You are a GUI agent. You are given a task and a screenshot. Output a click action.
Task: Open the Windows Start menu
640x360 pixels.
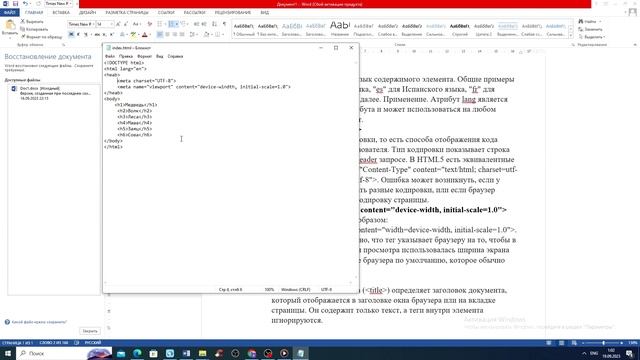(8, 353)
